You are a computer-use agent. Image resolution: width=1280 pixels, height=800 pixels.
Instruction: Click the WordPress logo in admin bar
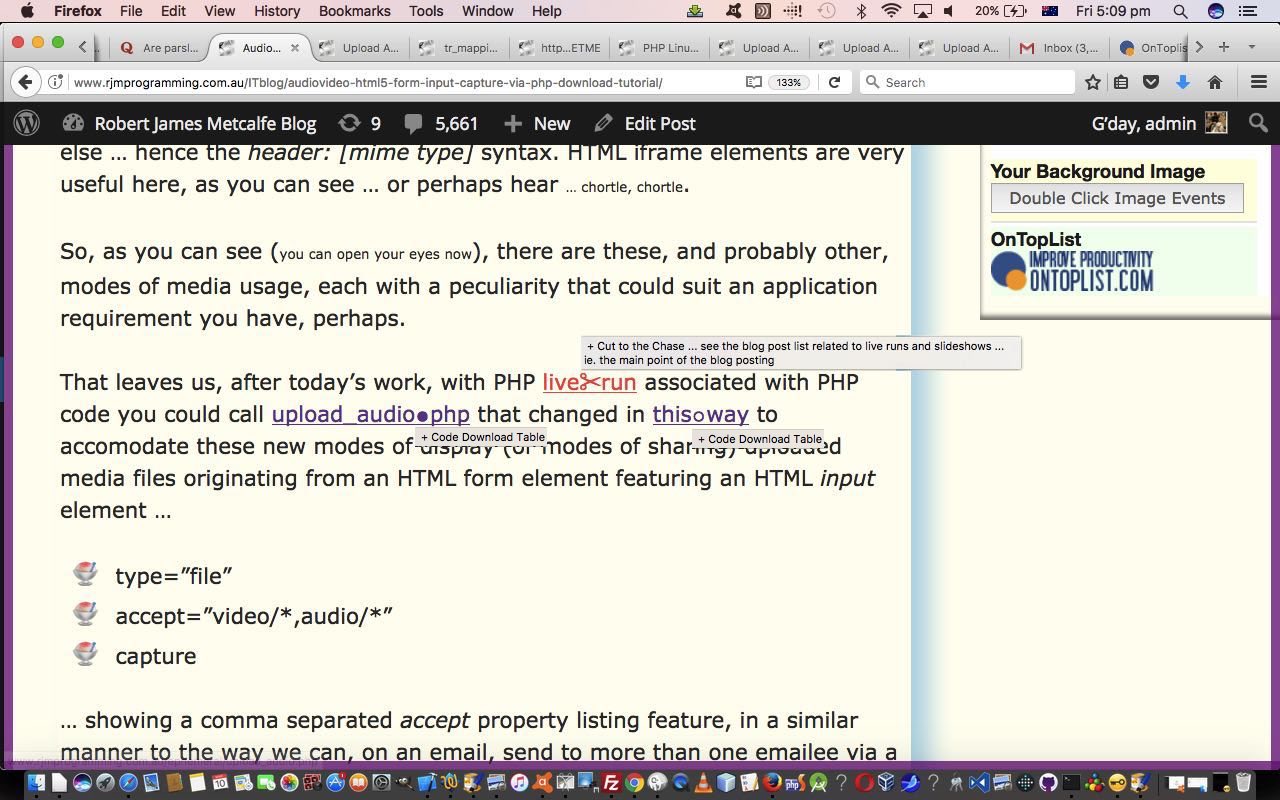coord(27,123)
